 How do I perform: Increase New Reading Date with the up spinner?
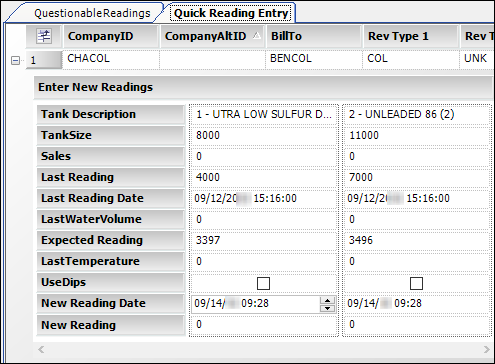click(327, 300)
